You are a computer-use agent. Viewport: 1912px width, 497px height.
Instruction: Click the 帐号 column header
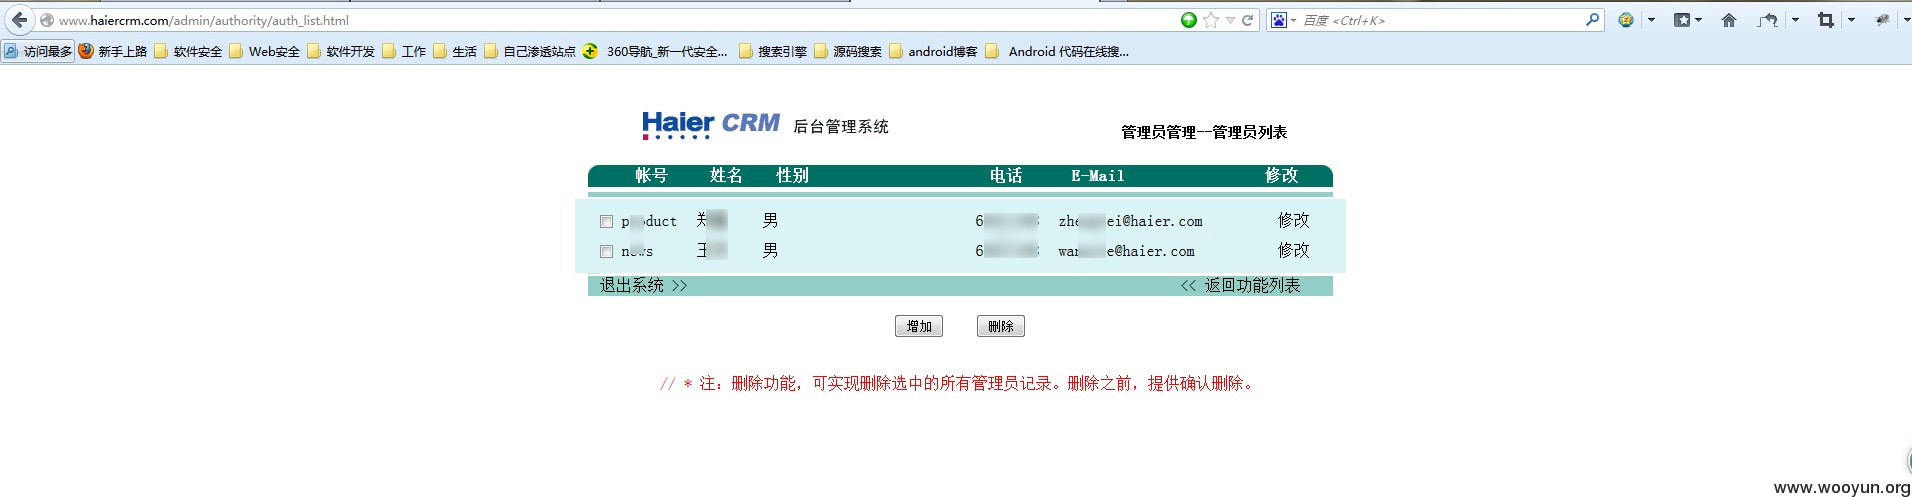click(x=651, y=175)
